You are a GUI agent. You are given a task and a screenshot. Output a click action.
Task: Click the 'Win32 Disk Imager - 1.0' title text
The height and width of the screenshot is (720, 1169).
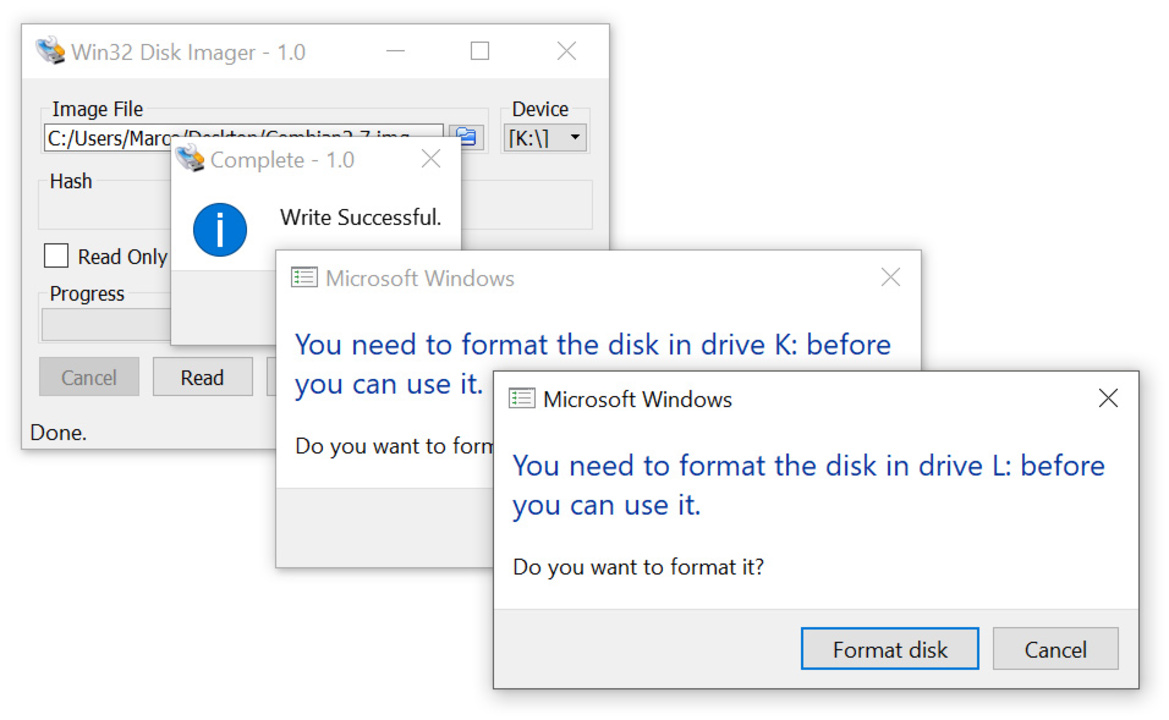(x=188, y=52)
